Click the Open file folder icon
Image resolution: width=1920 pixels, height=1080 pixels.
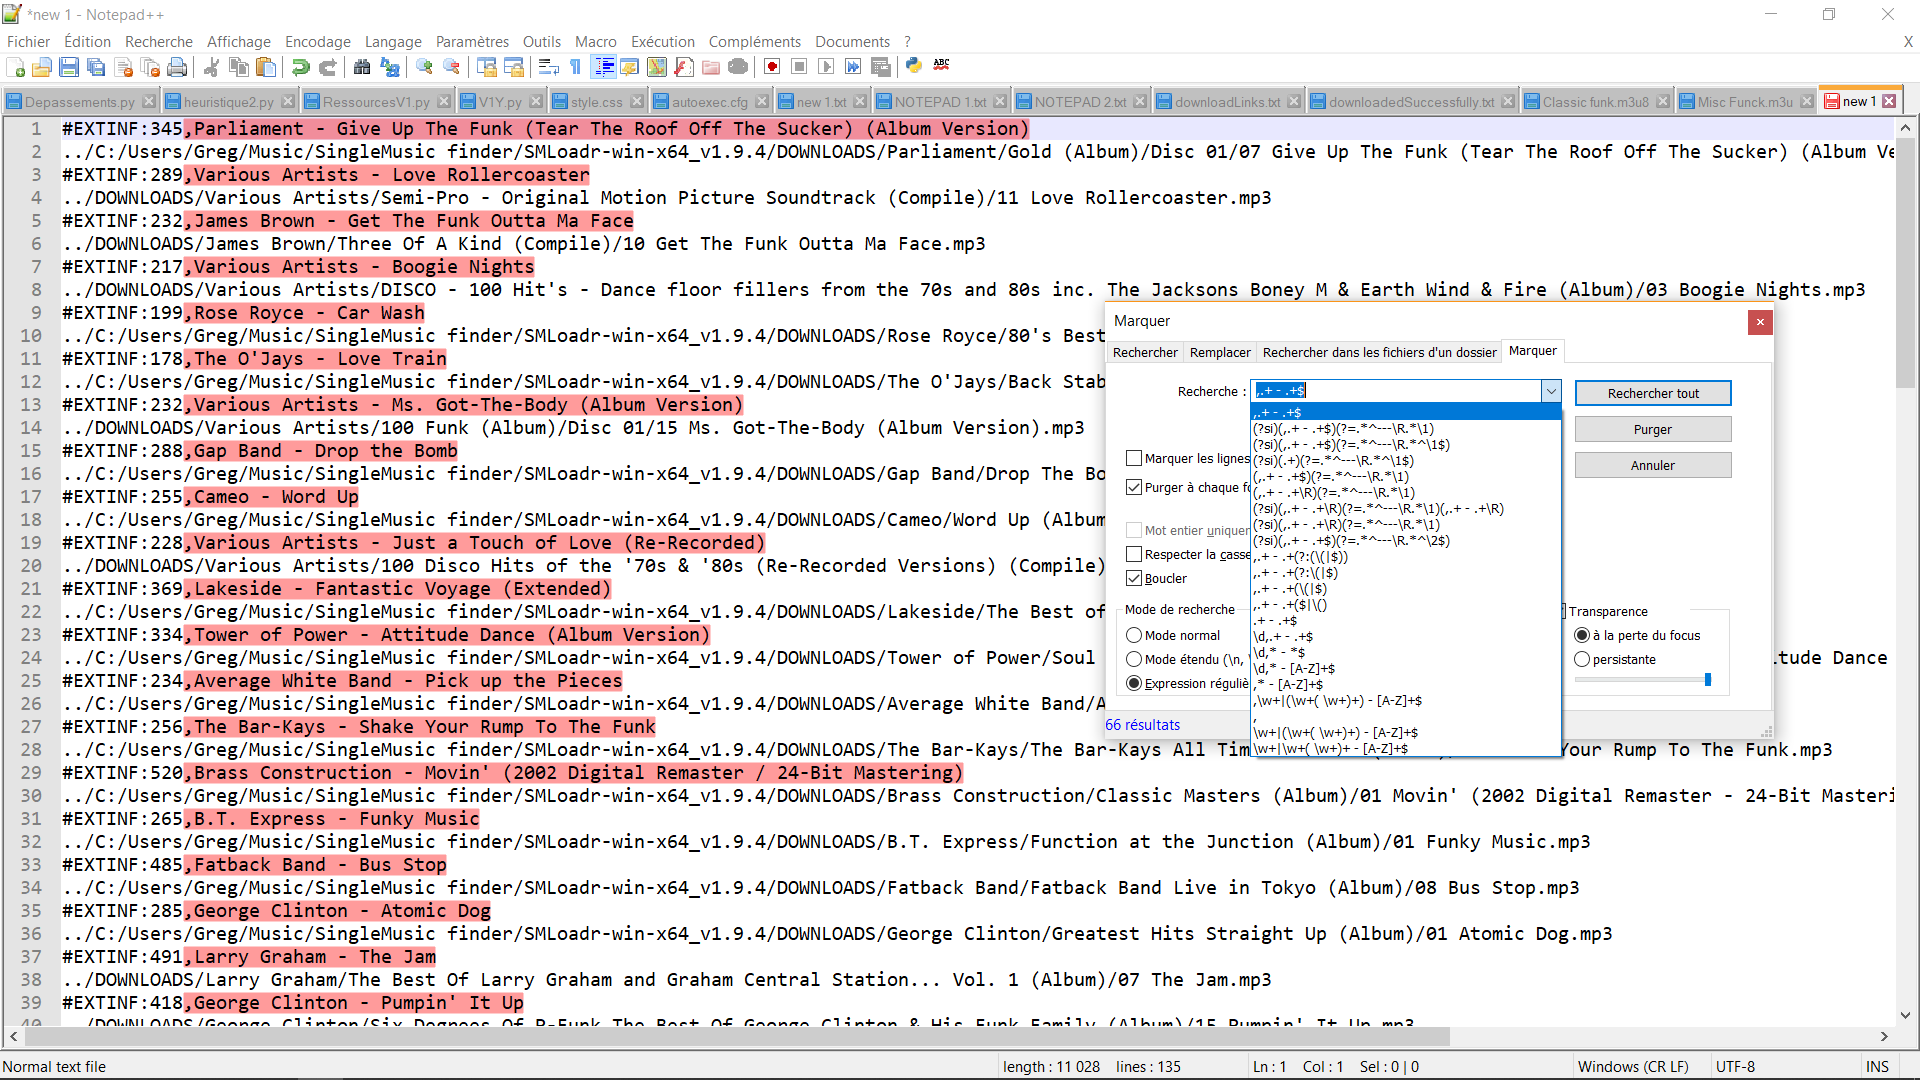(42, 67)
